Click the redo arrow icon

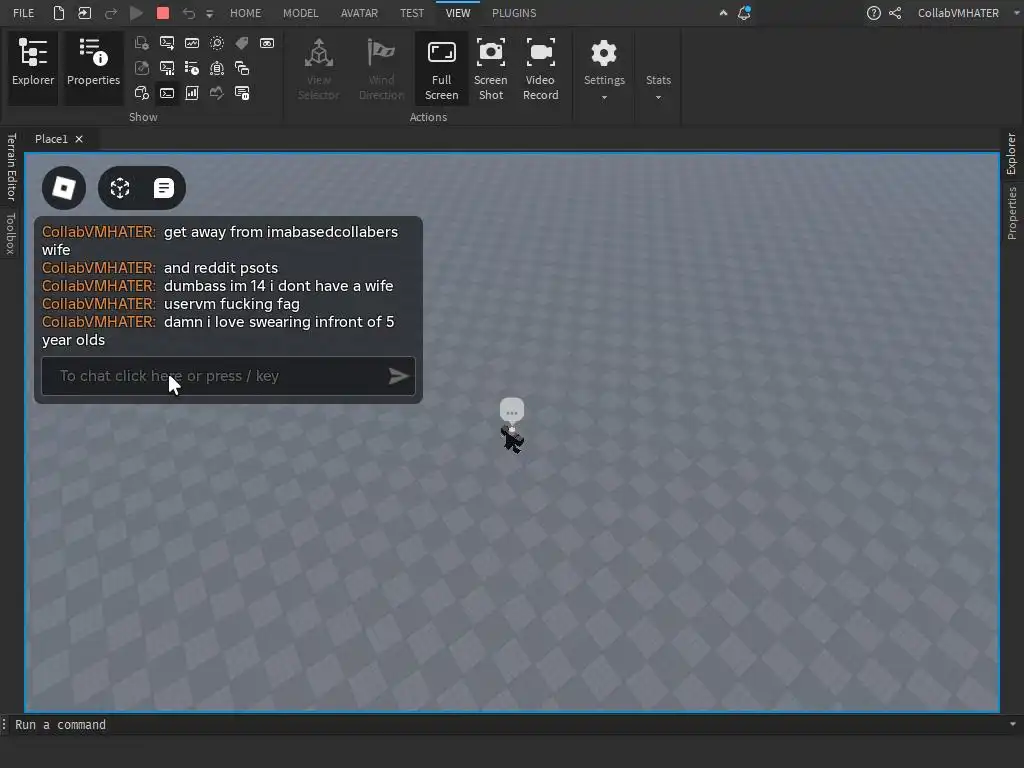tap(111, 13)
